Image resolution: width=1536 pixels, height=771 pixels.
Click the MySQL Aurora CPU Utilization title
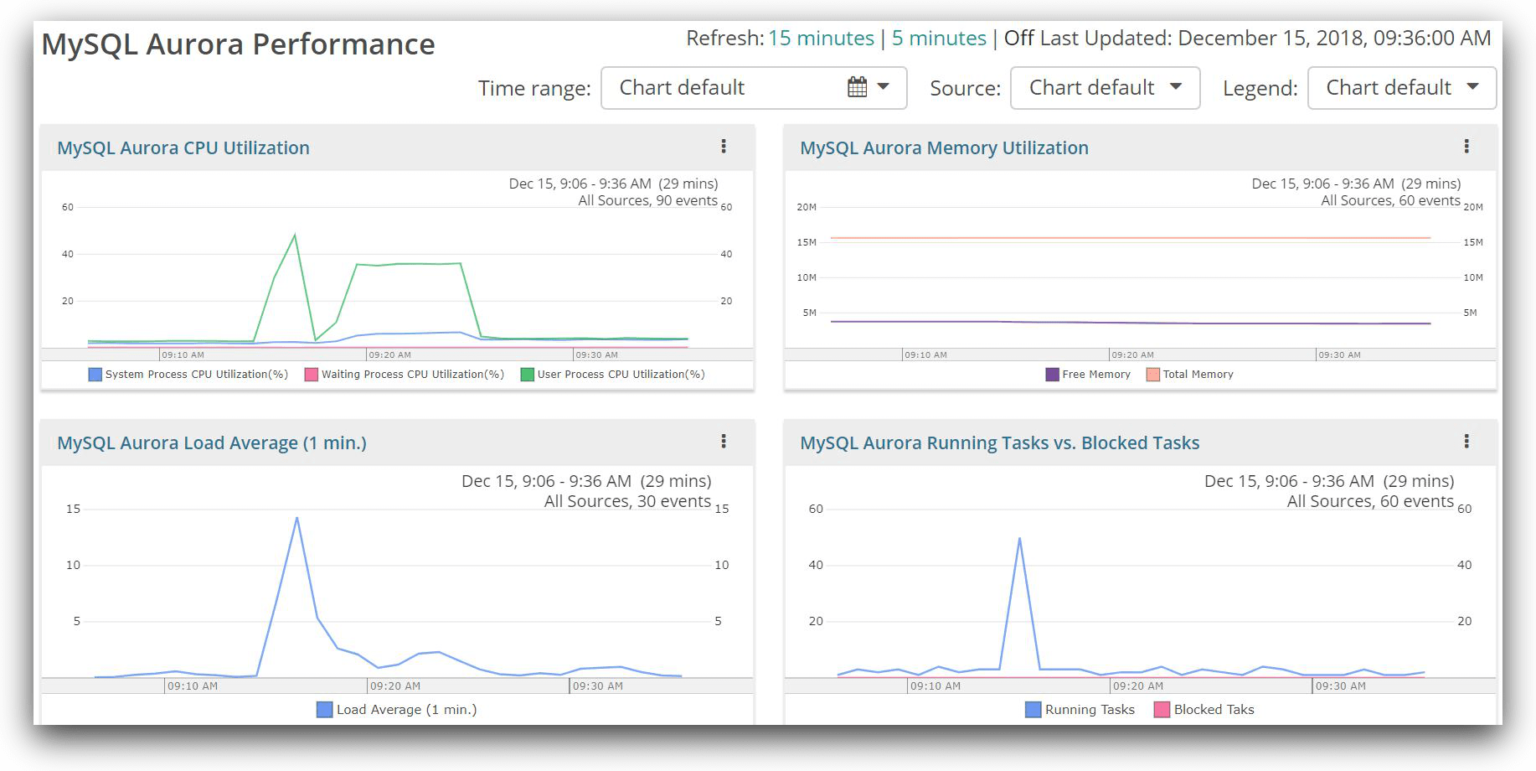[x=183, y=146]
